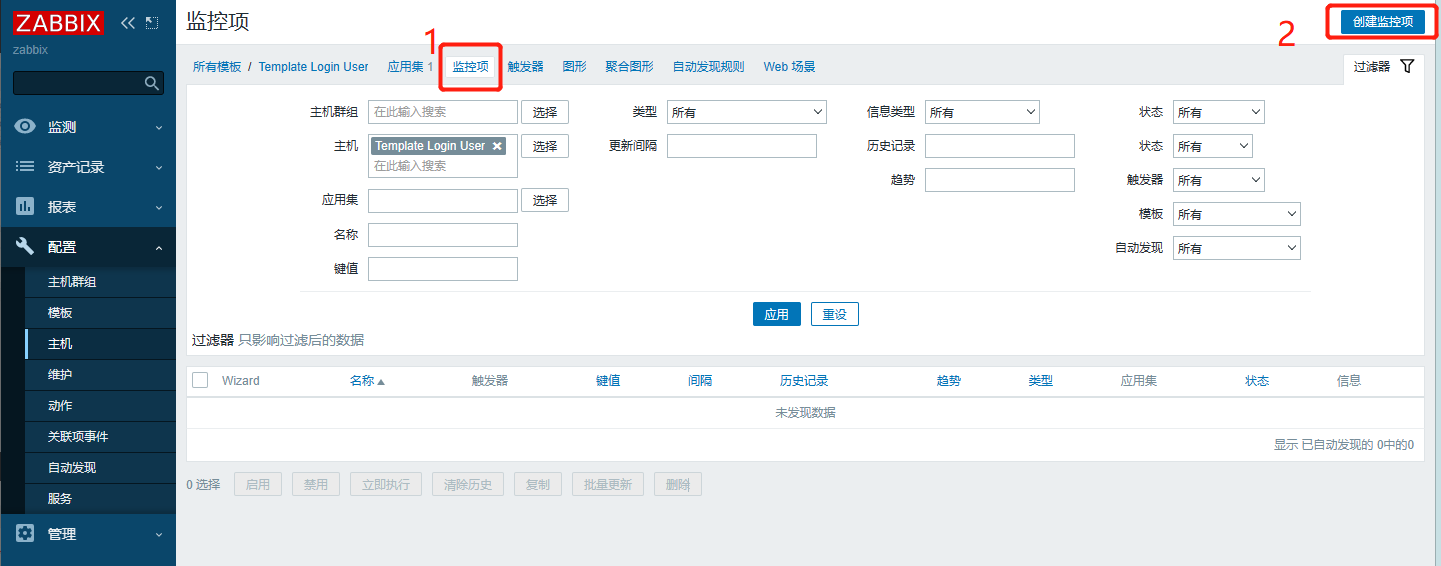Click the 键值 input field
Viewport: 1441px width, 566px height.
tap(443, 269)
